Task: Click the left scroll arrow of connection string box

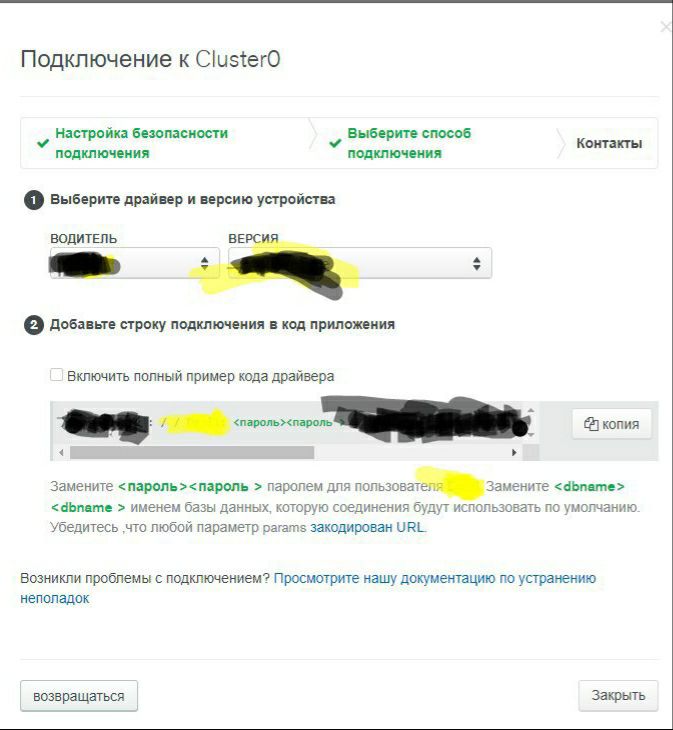Action: [x=61, y=452]
